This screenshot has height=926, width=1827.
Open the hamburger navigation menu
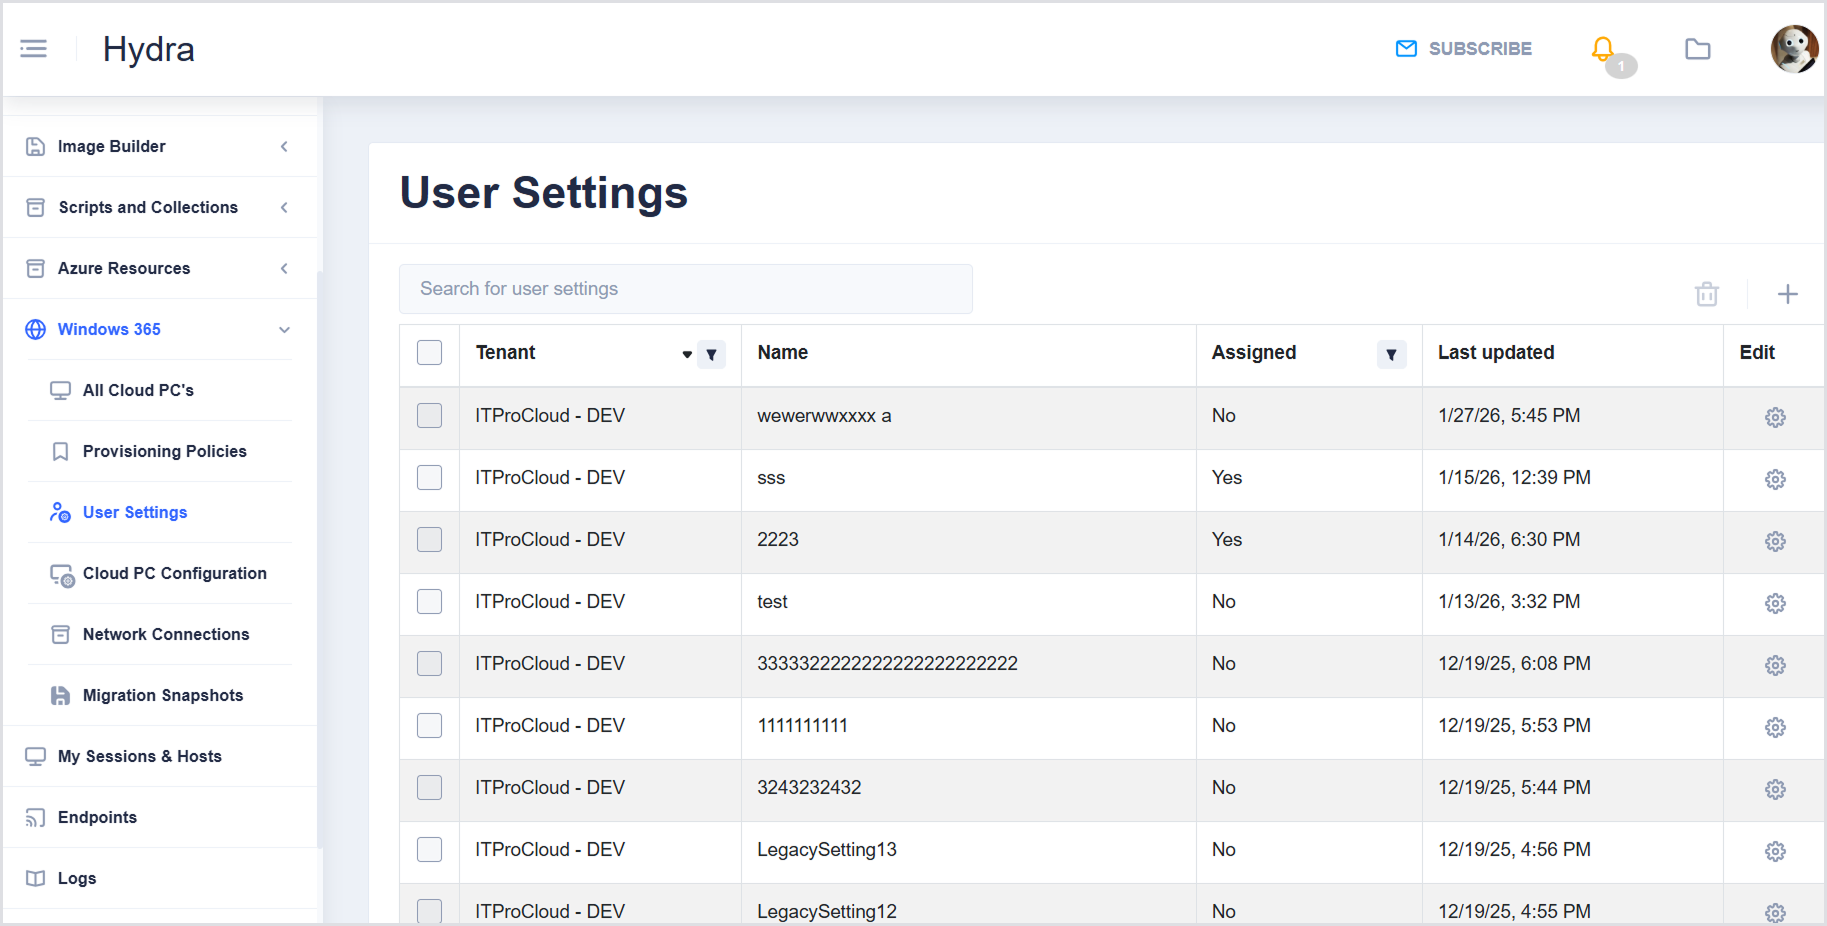(x=33, y=49)
